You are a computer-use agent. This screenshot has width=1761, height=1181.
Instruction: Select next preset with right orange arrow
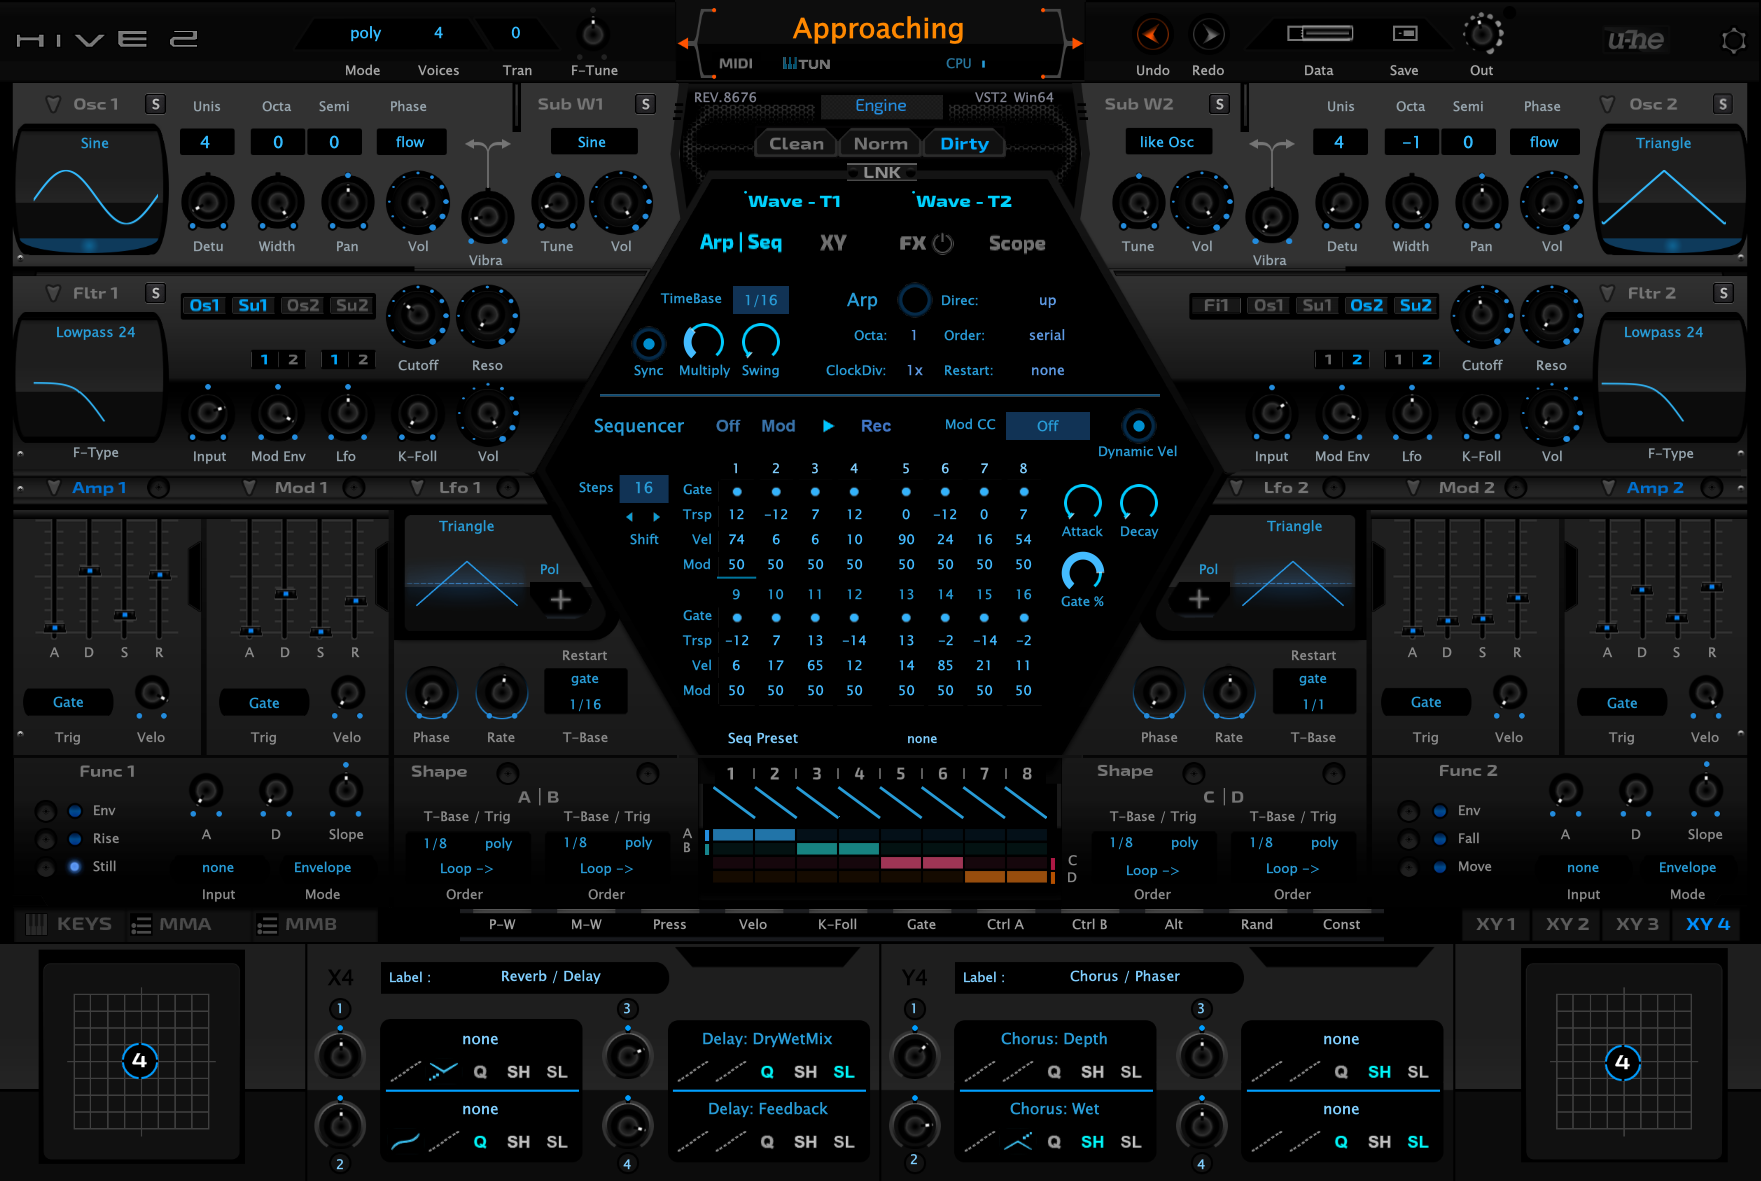pos(1077,43)
